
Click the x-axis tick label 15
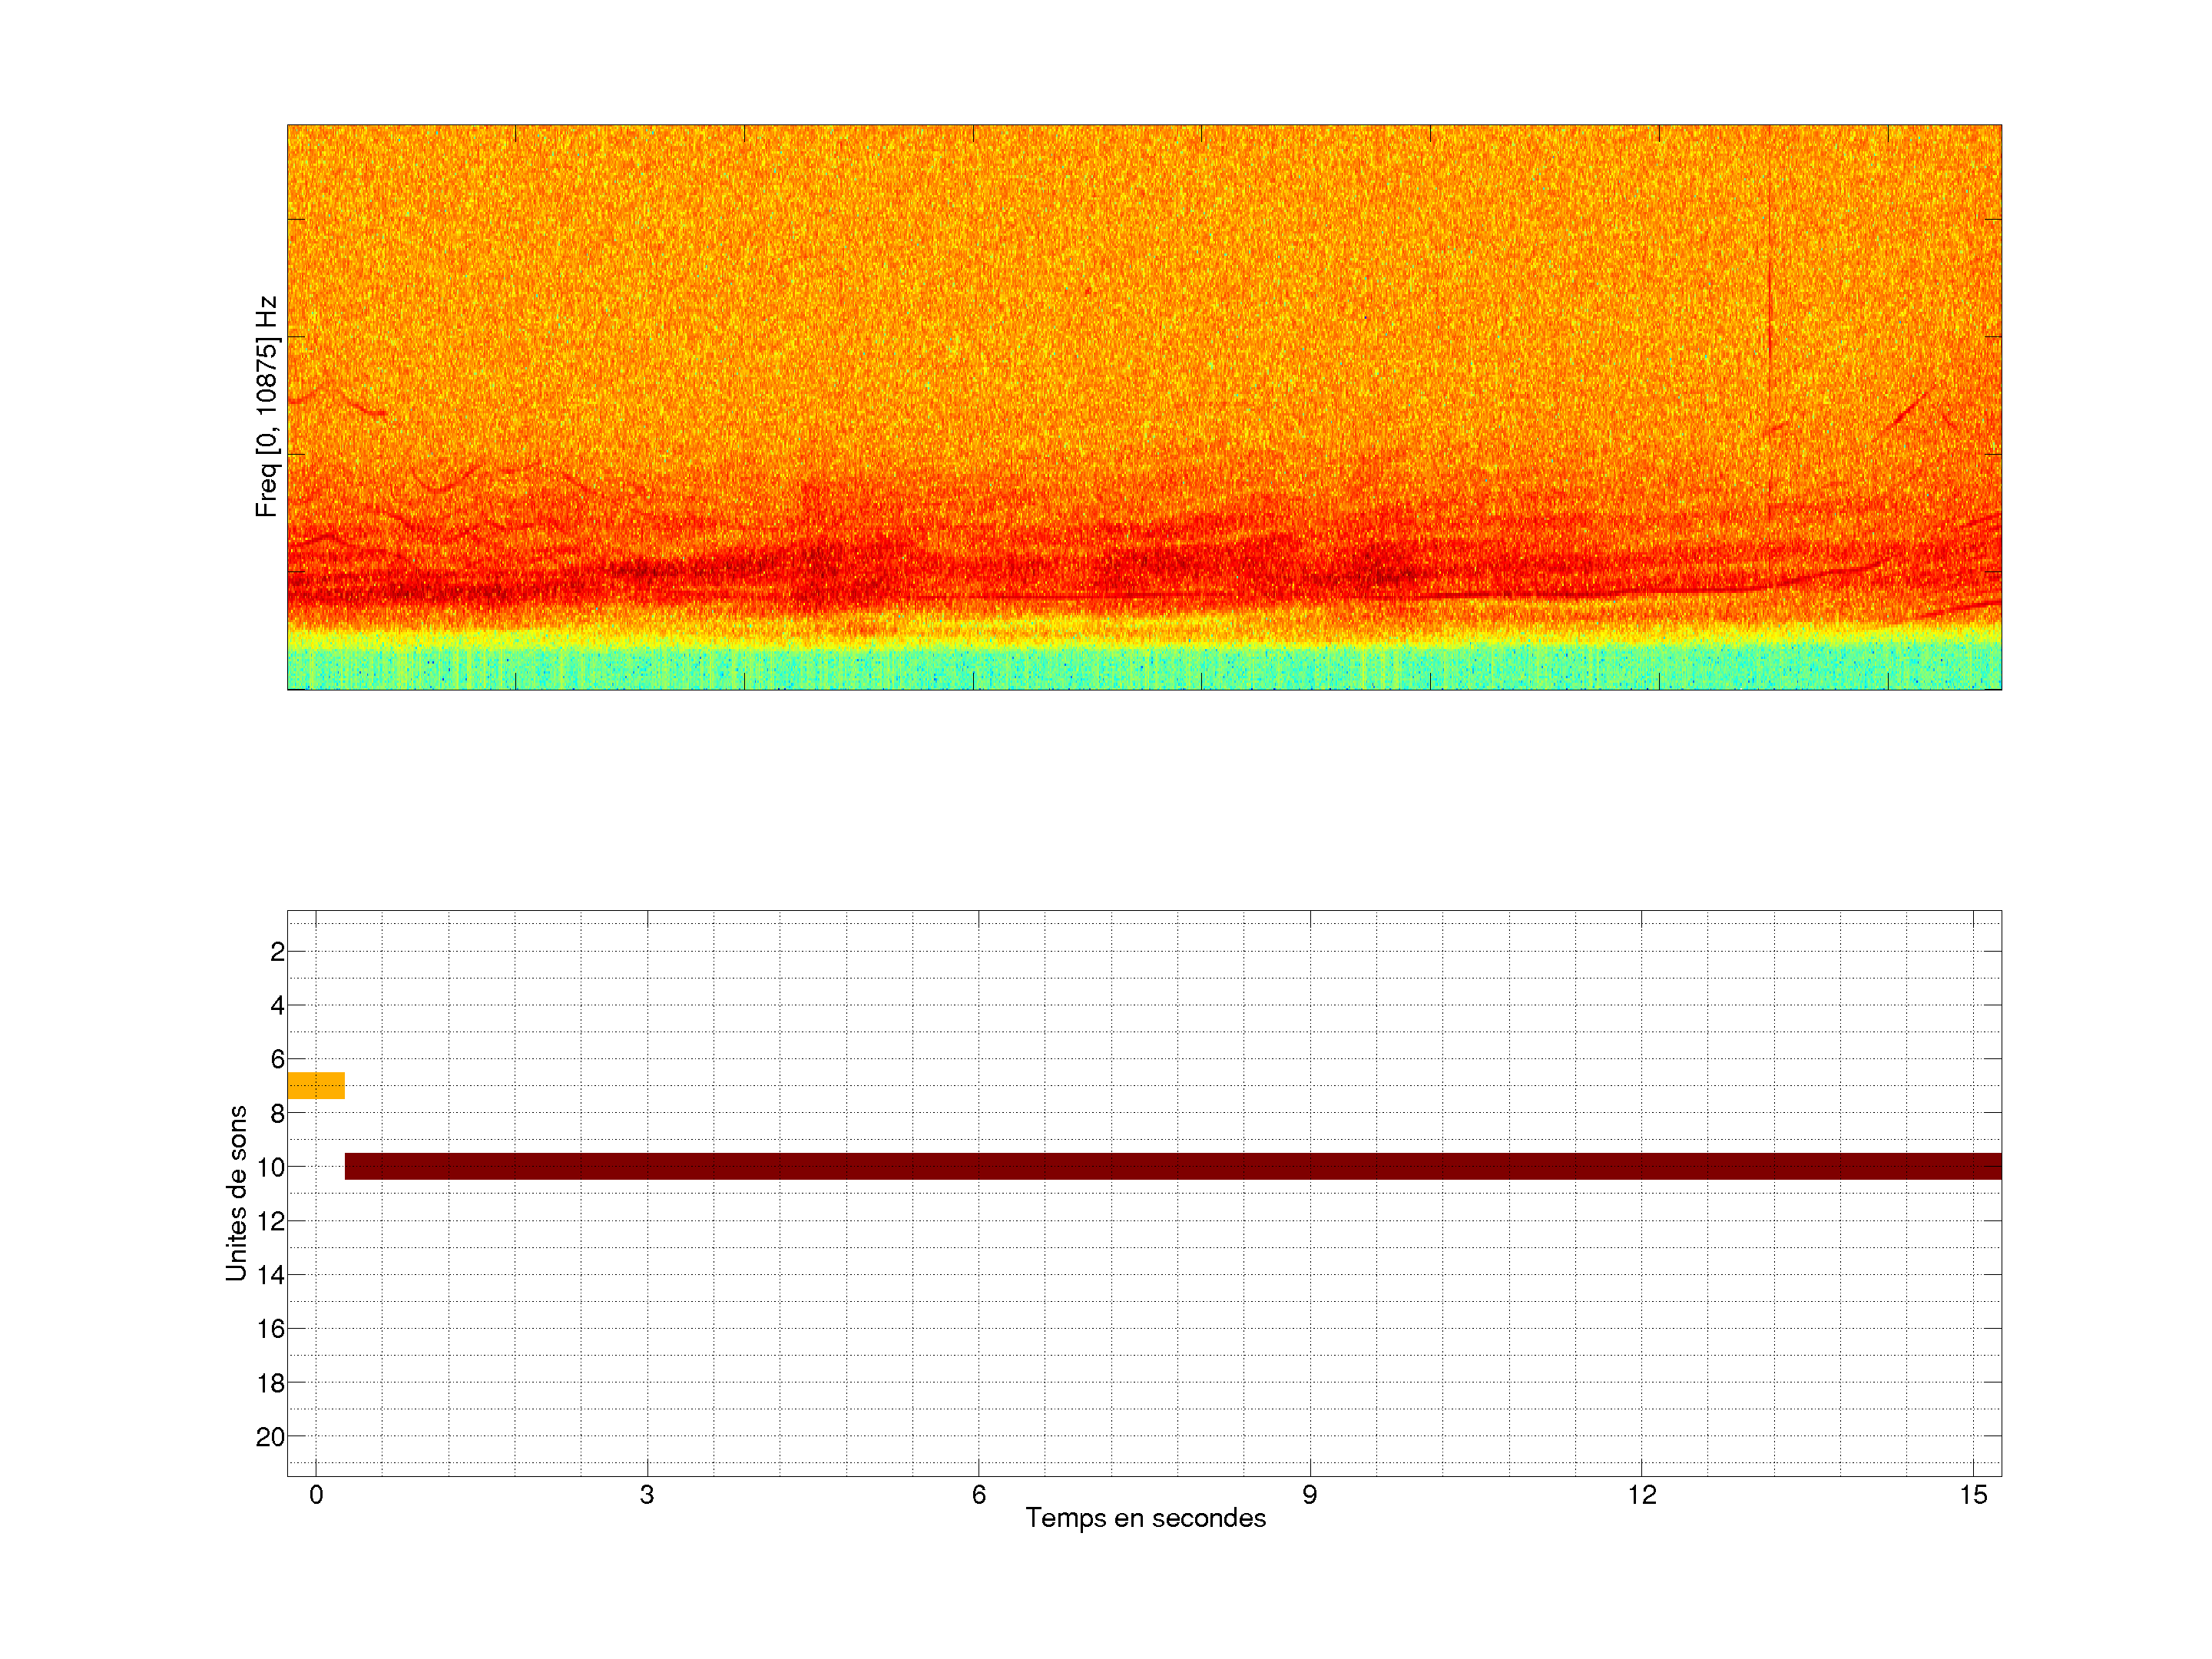point(1972,1495)
